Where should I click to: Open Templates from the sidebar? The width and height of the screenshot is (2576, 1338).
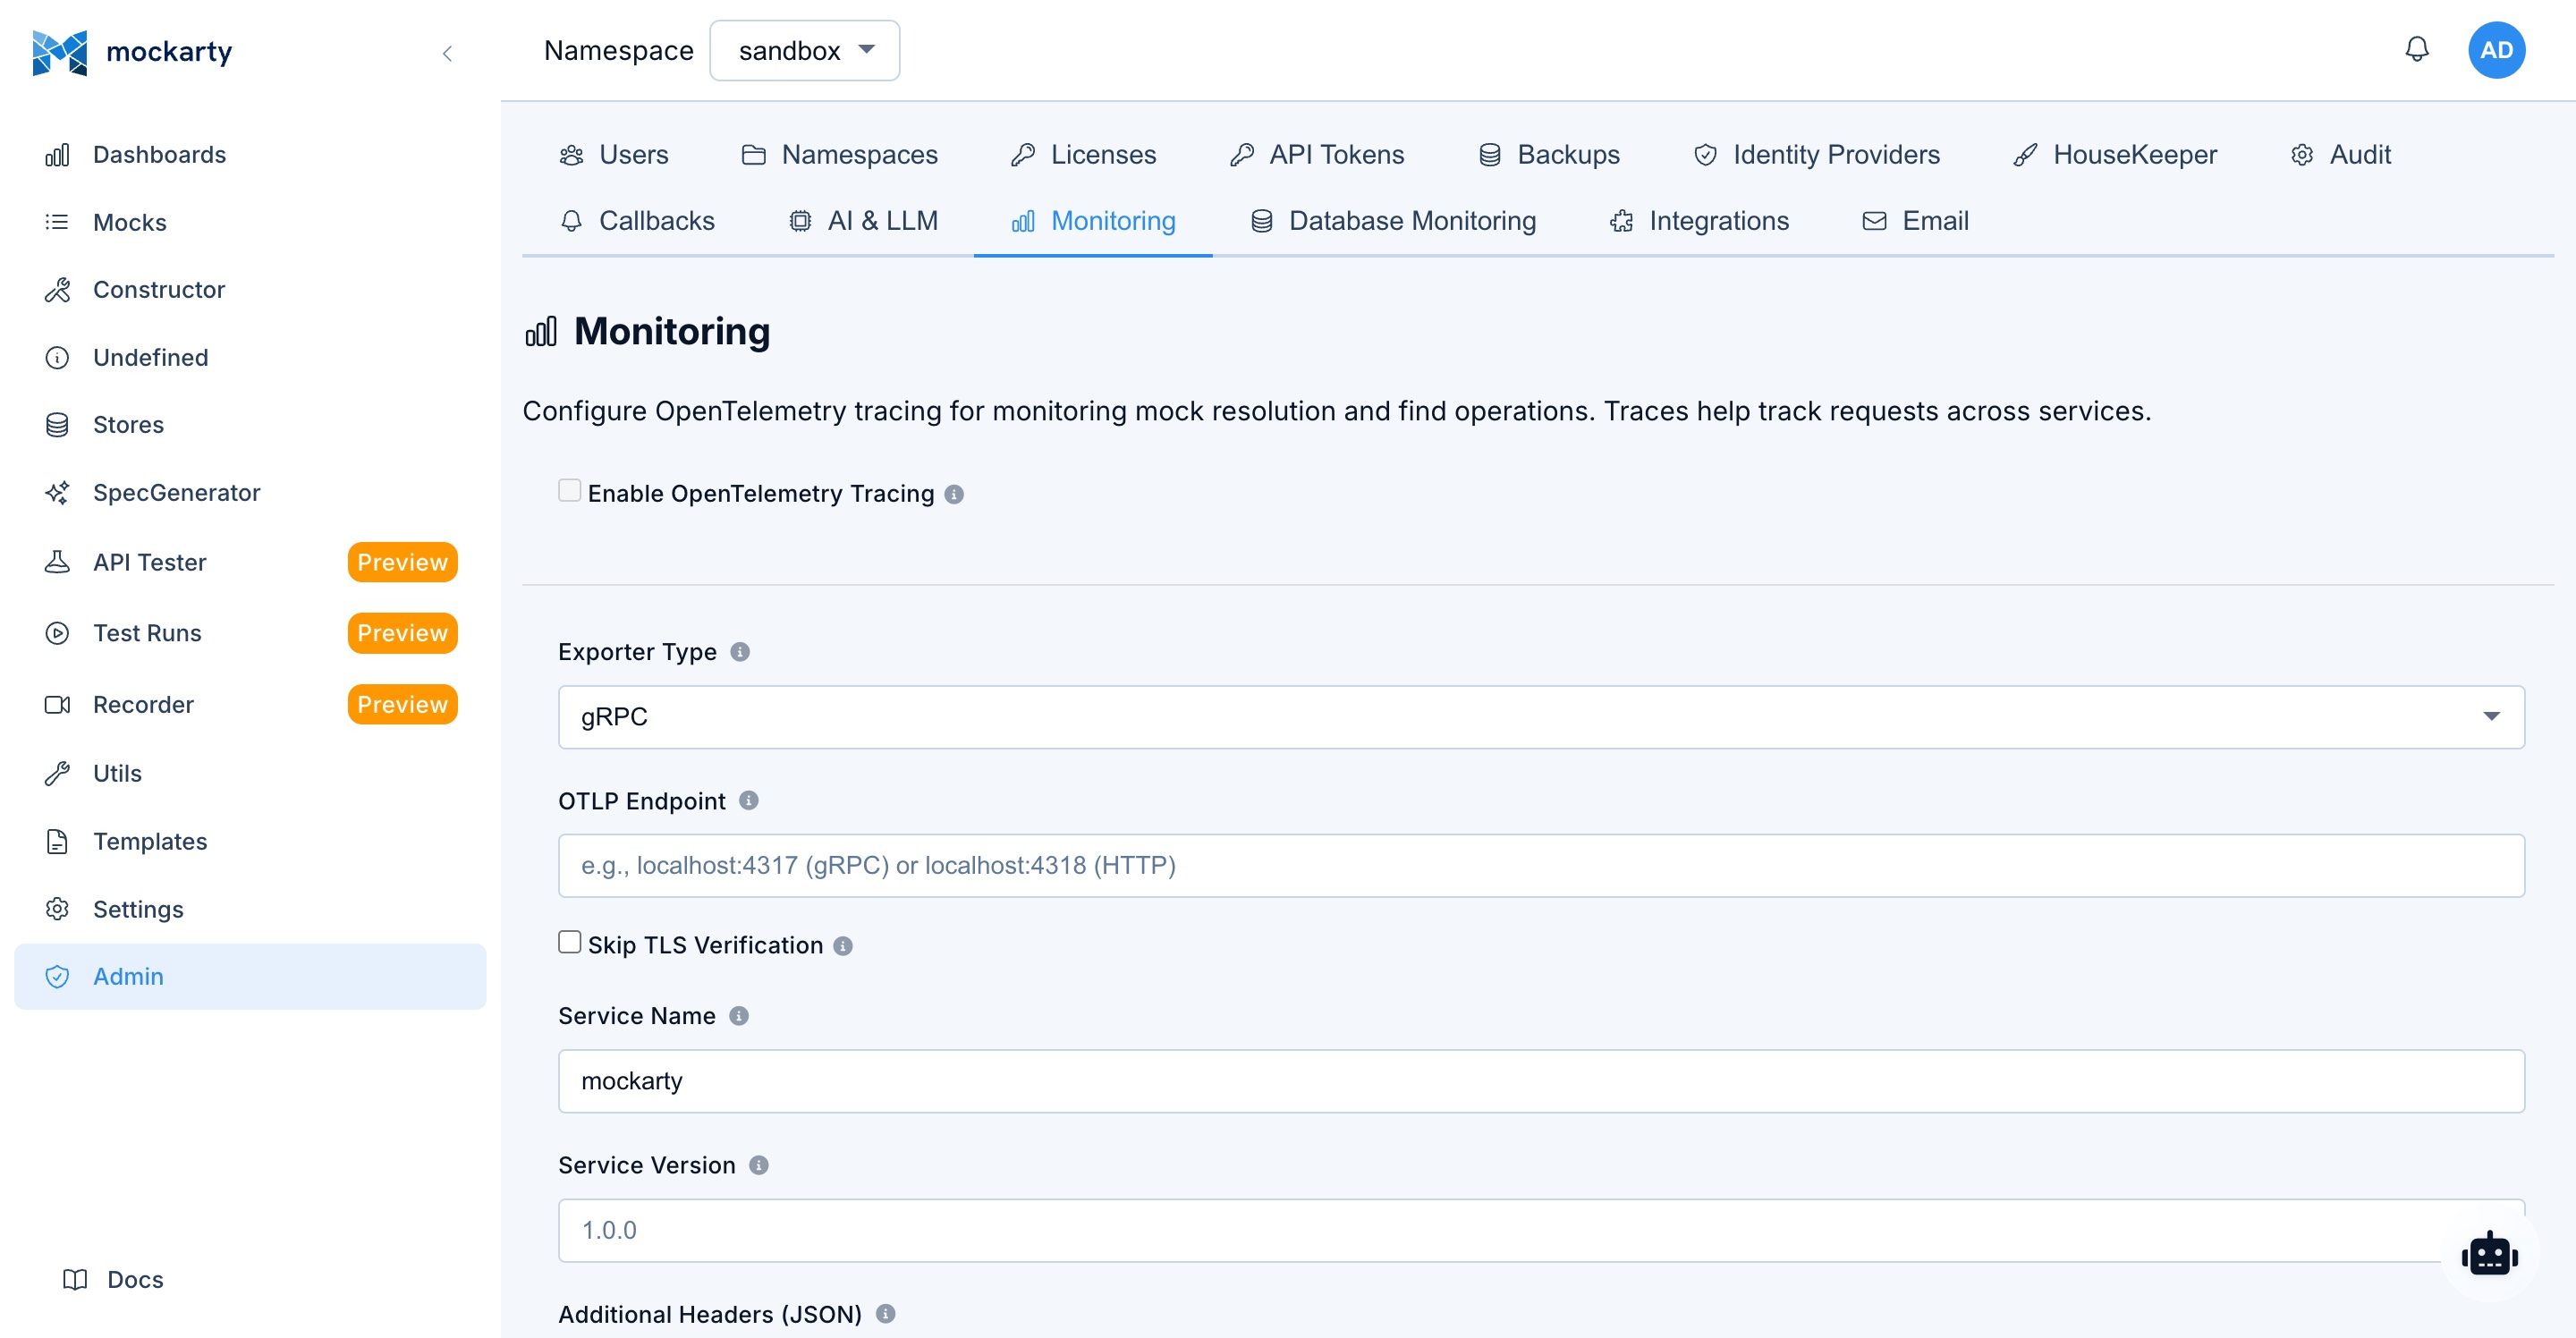pos(250,841)
